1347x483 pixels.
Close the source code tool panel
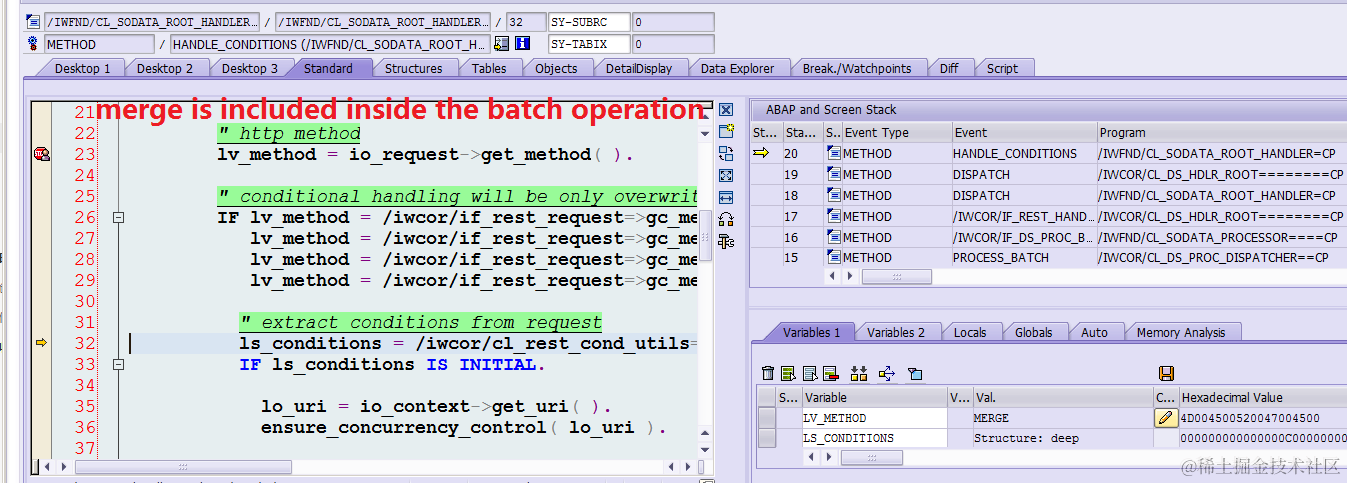pos(727,110)
